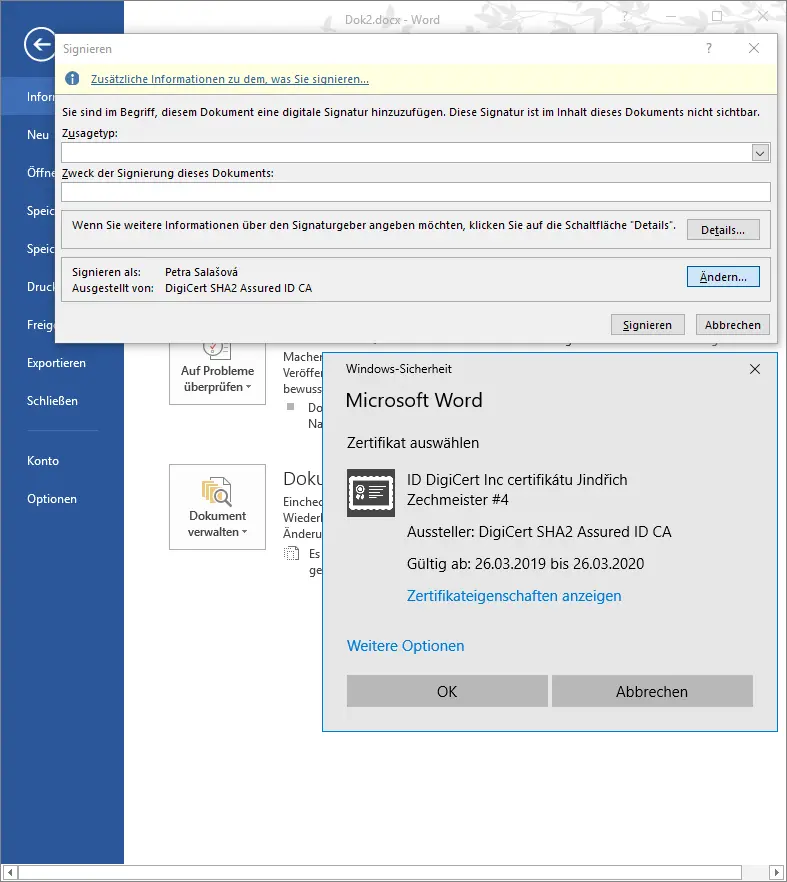Click the horizontal scrollbar right arrow
The height and width of the screenshot is (882, 787).
(x=777, y=873)
